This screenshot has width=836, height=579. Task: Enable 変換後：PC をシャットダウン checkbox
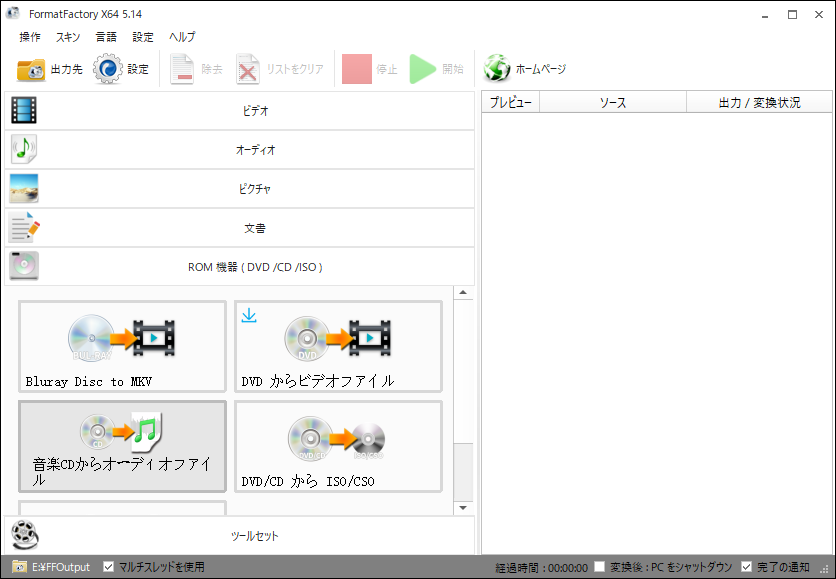[600, 567]
